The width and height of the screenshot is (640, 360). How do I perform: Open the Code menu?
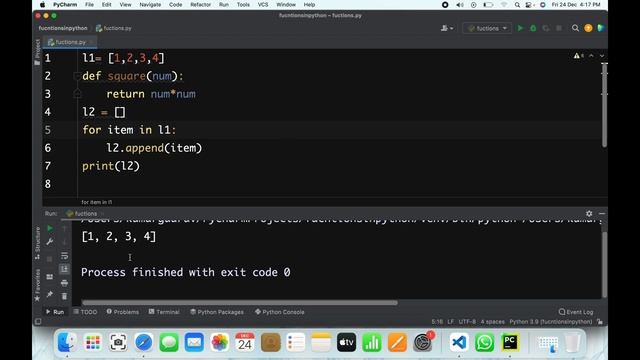point(176,4)
